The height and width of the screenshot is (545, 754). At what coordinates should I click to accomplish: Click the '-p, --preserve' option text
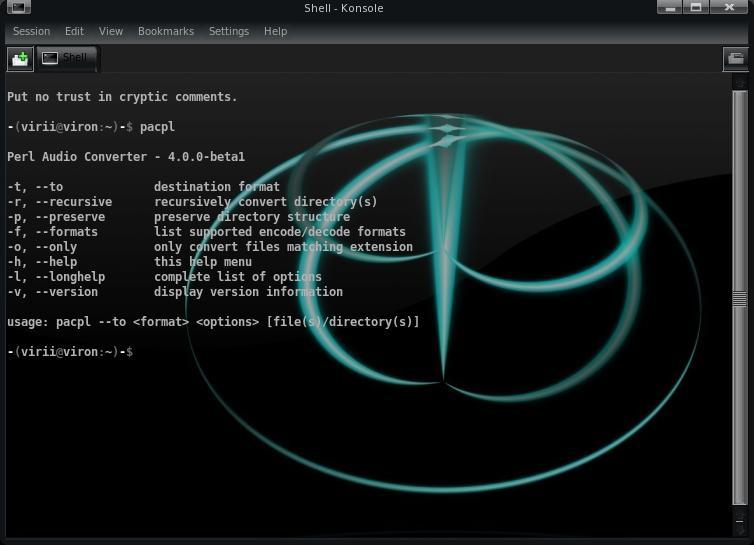point(56,217)
